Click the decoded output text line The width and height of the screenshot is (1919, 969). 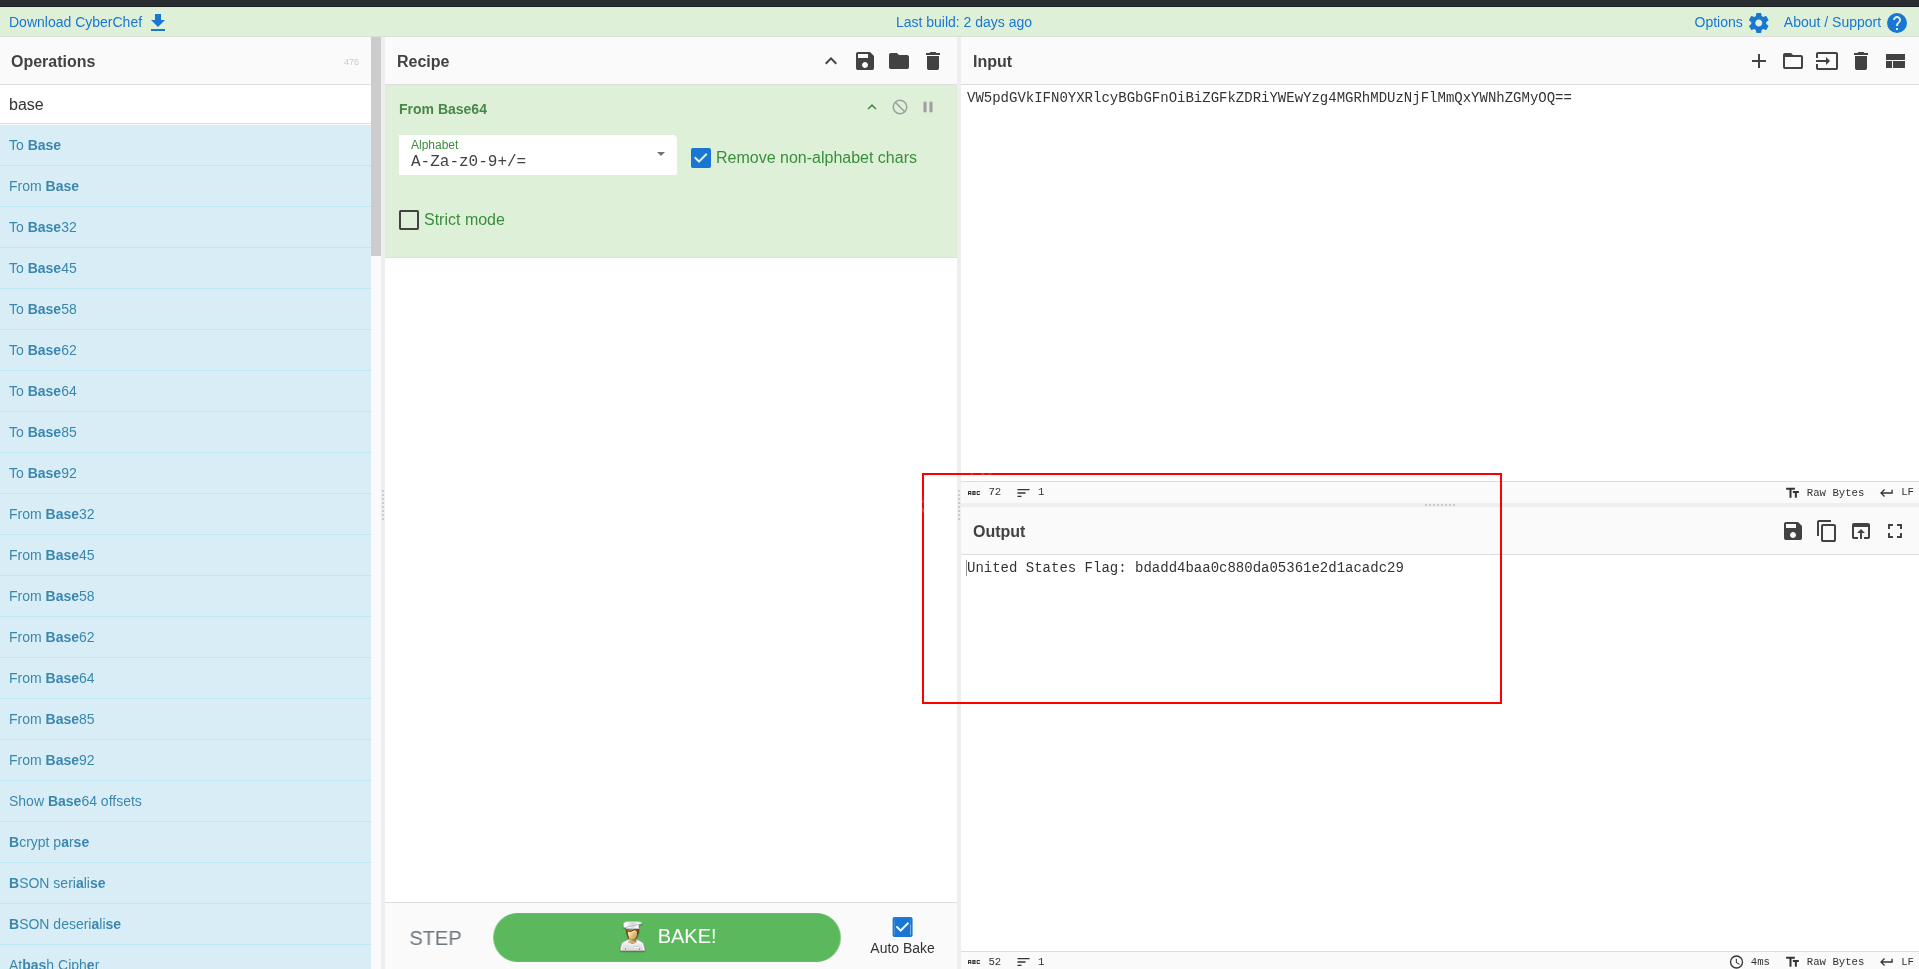click(1185, 567)
